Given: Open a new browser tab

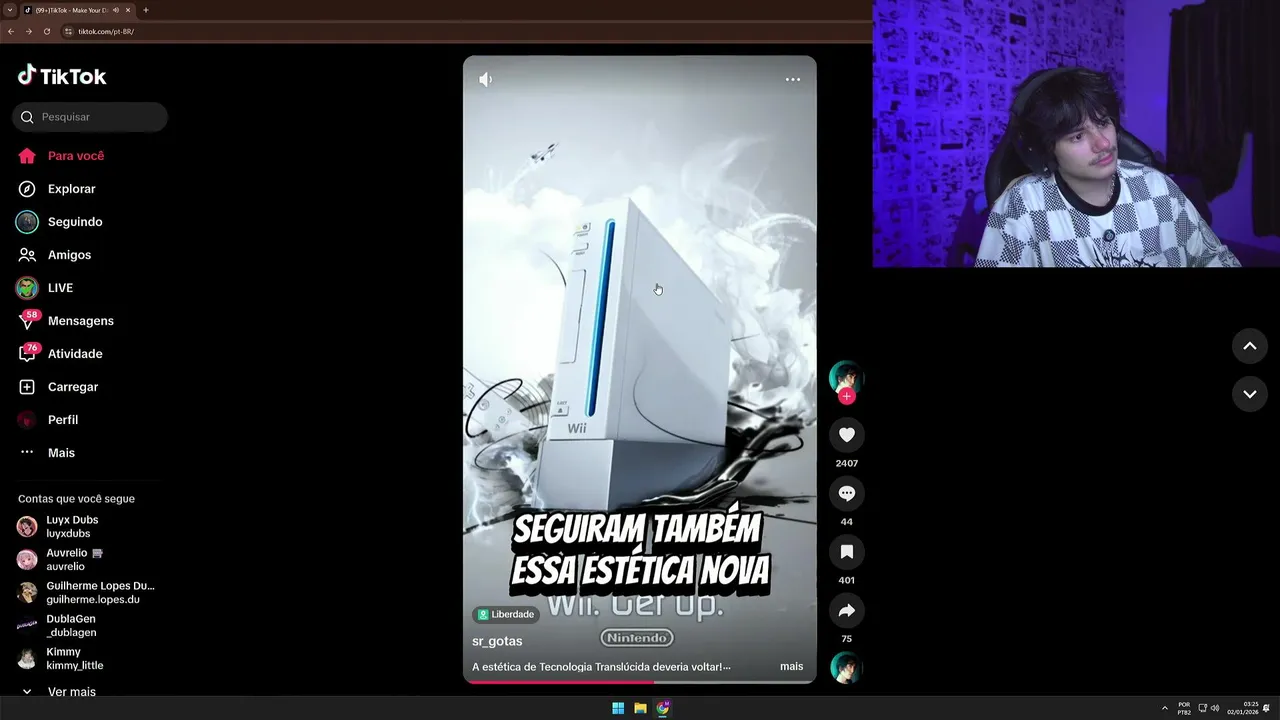Looking at the screenshot, I should tap(146, 10).
